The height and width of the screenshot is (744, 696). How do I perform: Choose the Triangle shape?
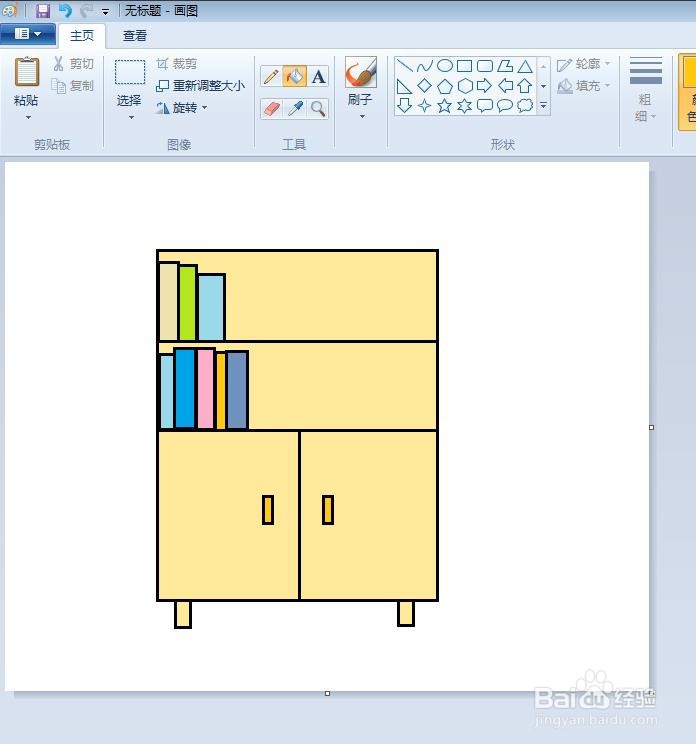click(x=525, y=65)
